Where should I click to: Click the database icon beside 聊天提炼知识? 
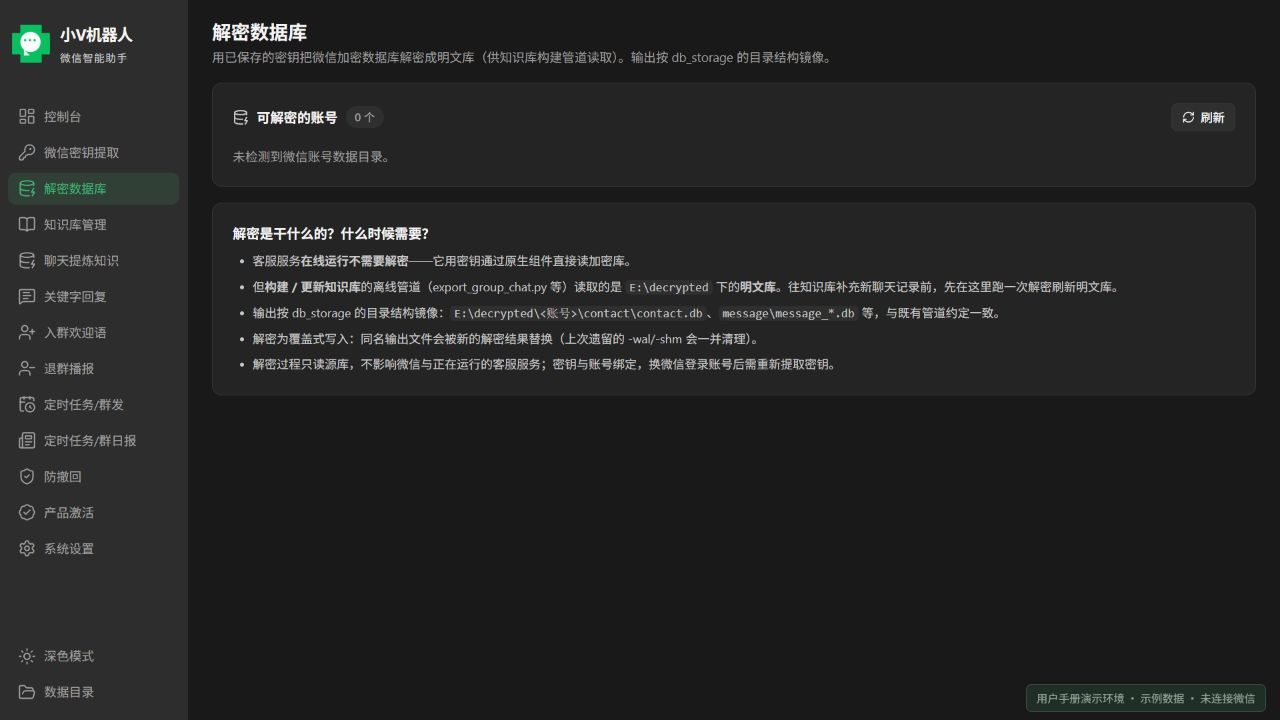point(27,261)
